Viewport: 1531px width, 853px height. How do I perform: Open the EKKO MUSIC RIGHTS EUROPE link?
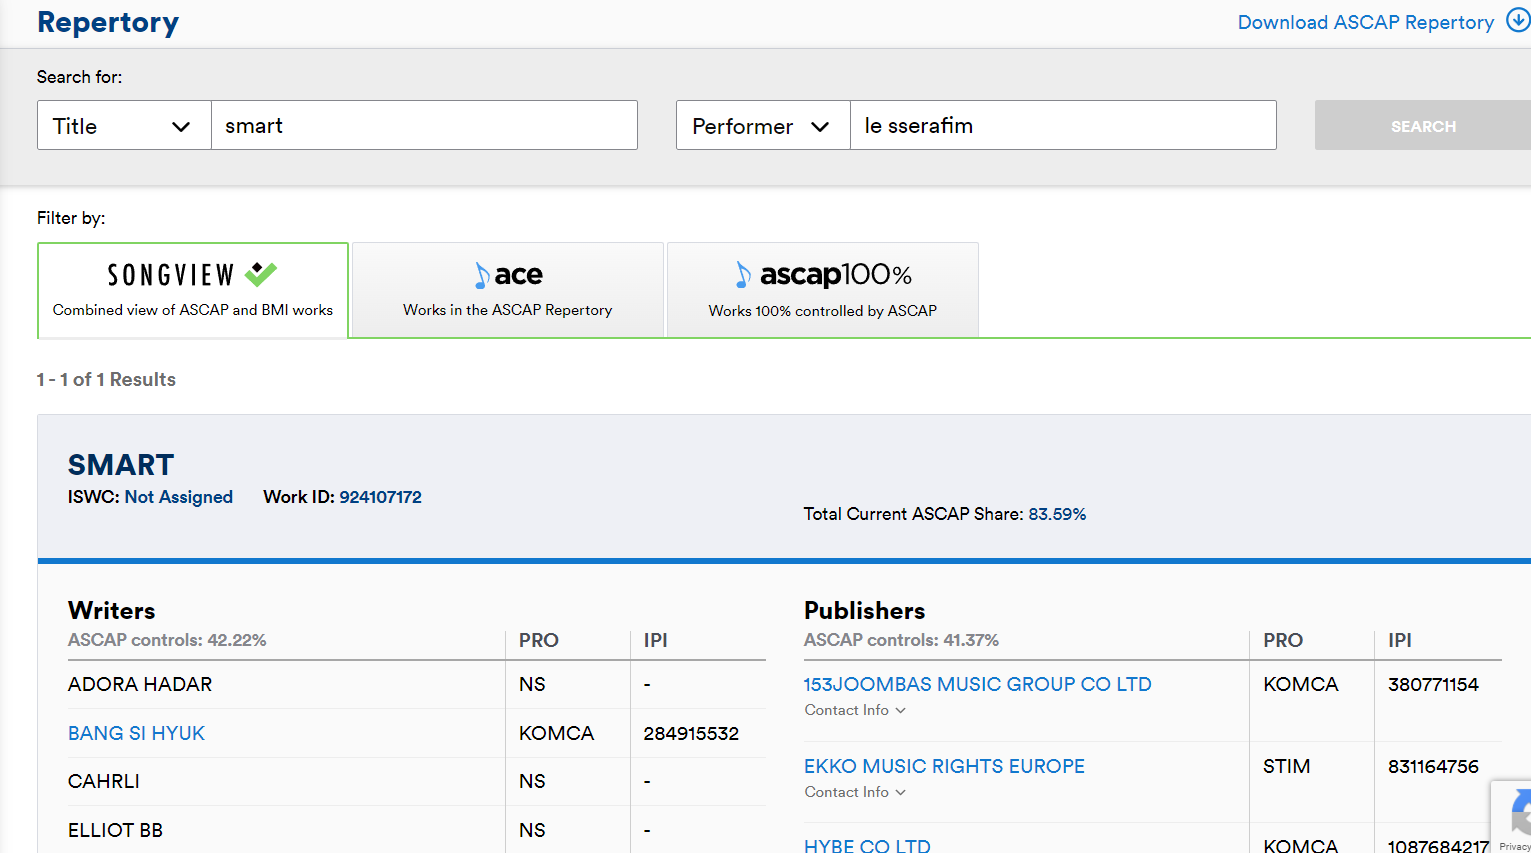pos(944,766)
